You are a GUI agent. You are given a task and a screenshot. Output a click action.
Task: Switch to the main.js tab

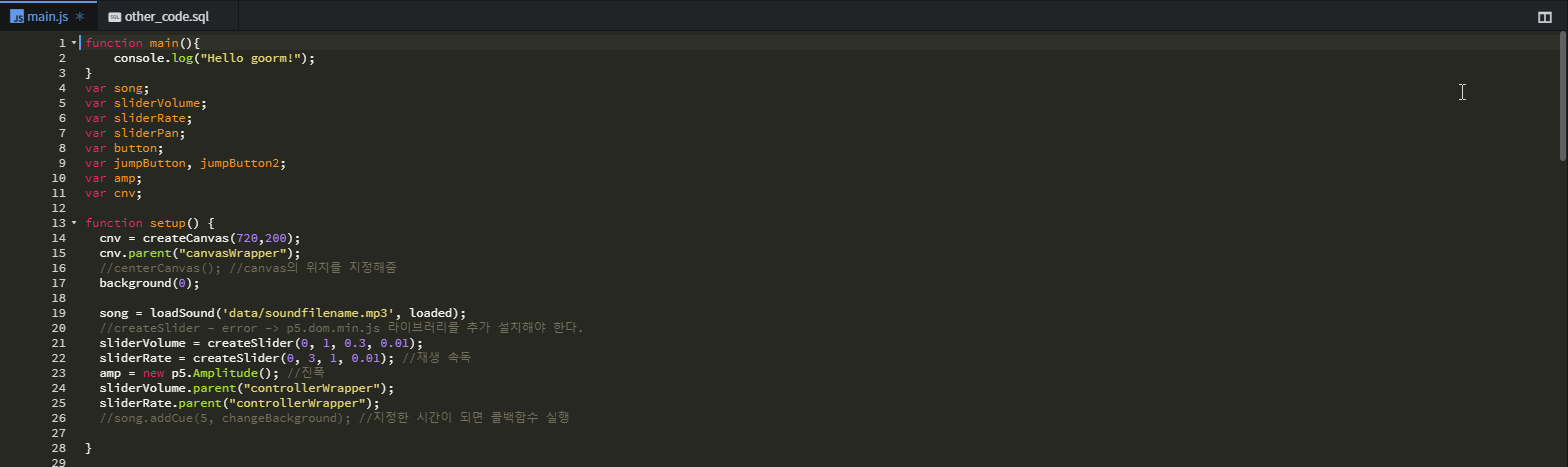pyautogui.click(x=49, y=16)
